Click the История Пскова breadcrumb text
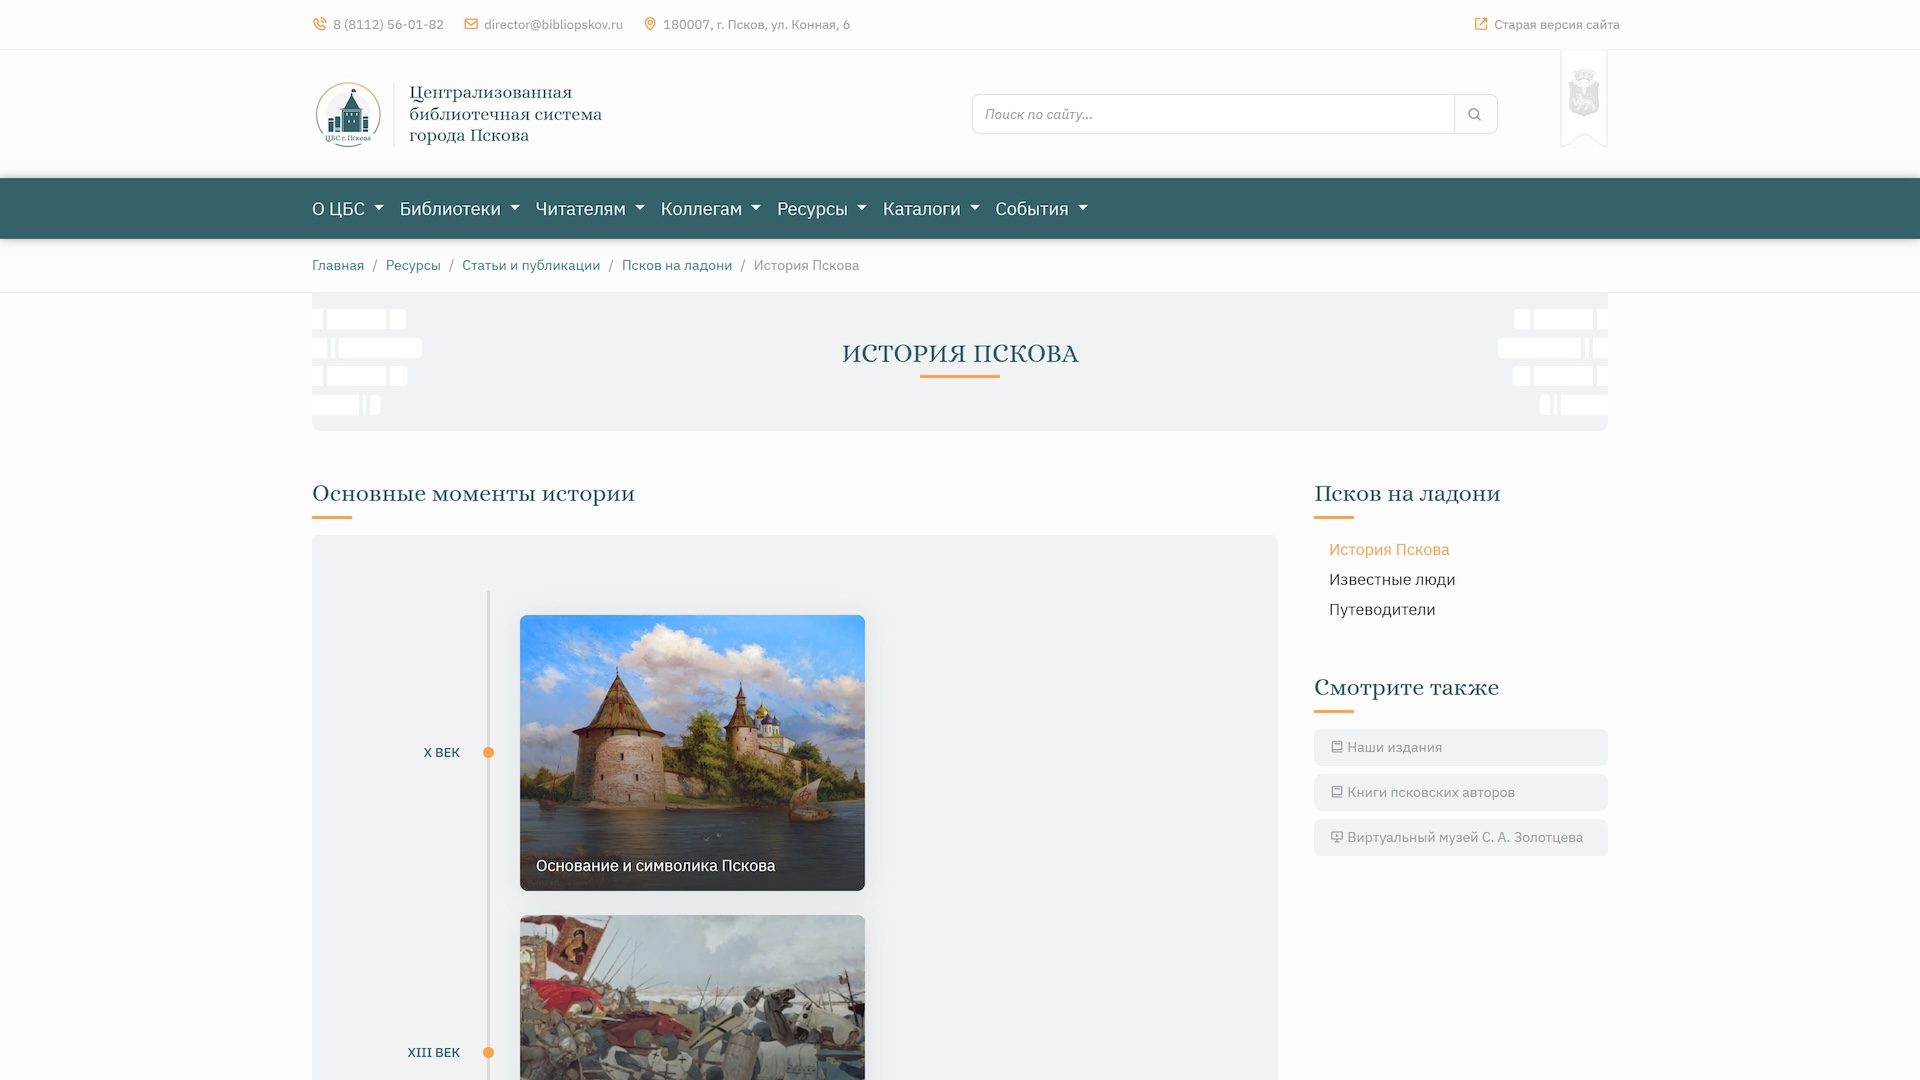This screenshot has height=1080, width=1920. pyautogui.click(x=806, y=266)
